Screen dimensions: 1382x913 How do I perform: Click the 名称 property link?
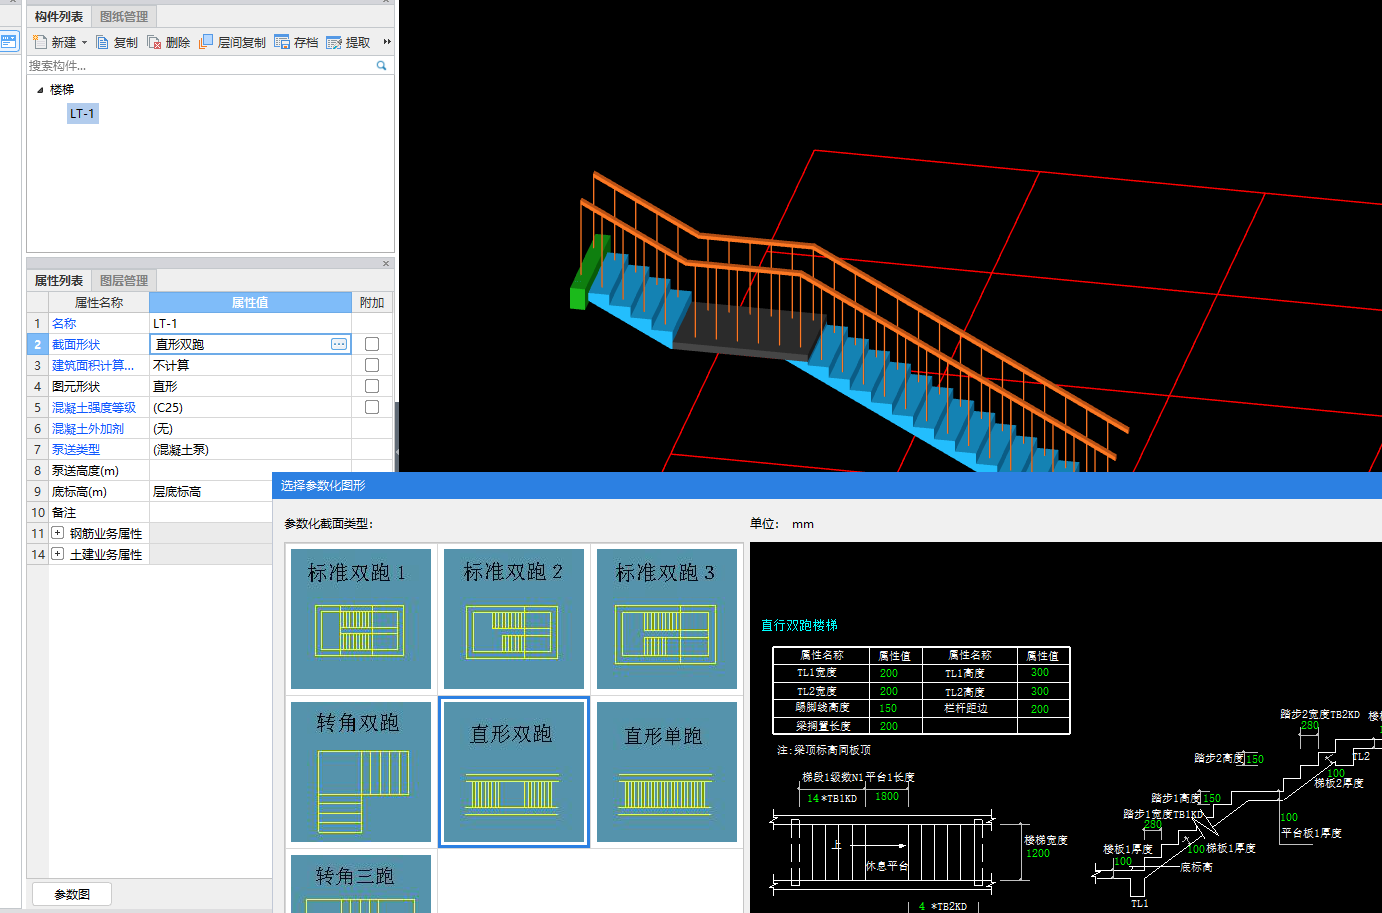point(64,323)
